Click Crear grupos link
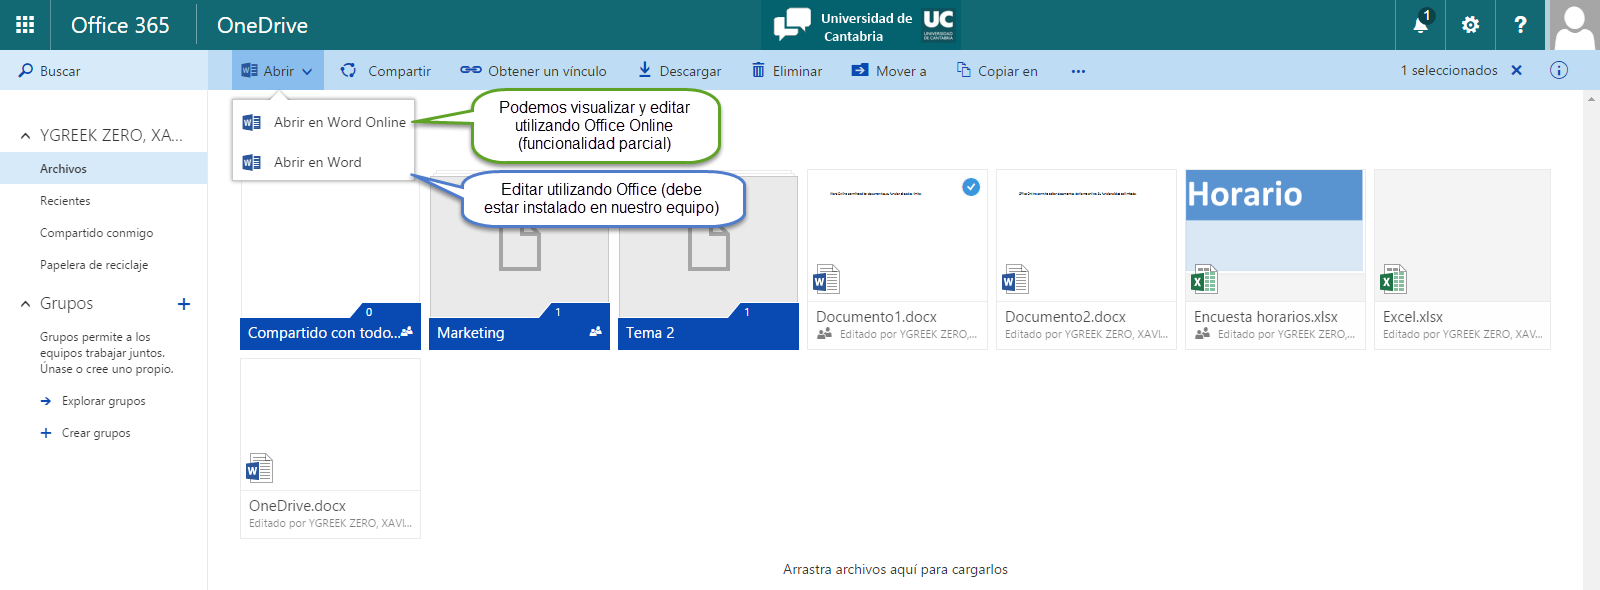Screen dimensions: 1600x590 point(96,433)
